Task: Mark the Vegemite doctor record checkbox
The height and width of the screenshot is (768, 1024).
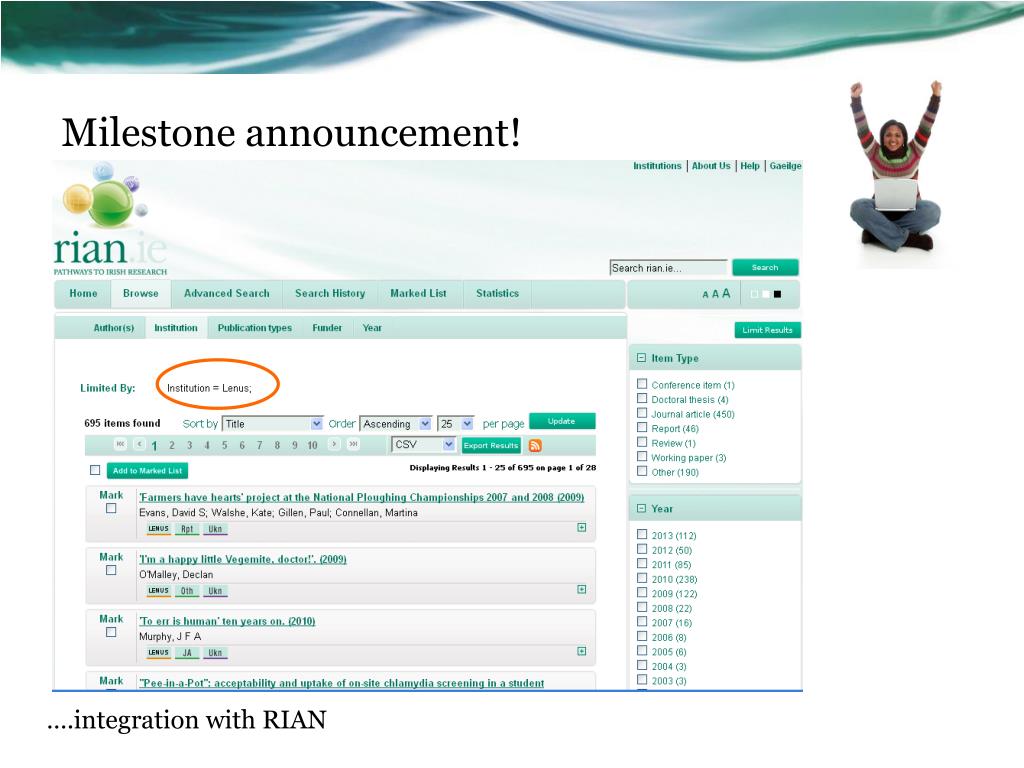Action: pos(111,570)
